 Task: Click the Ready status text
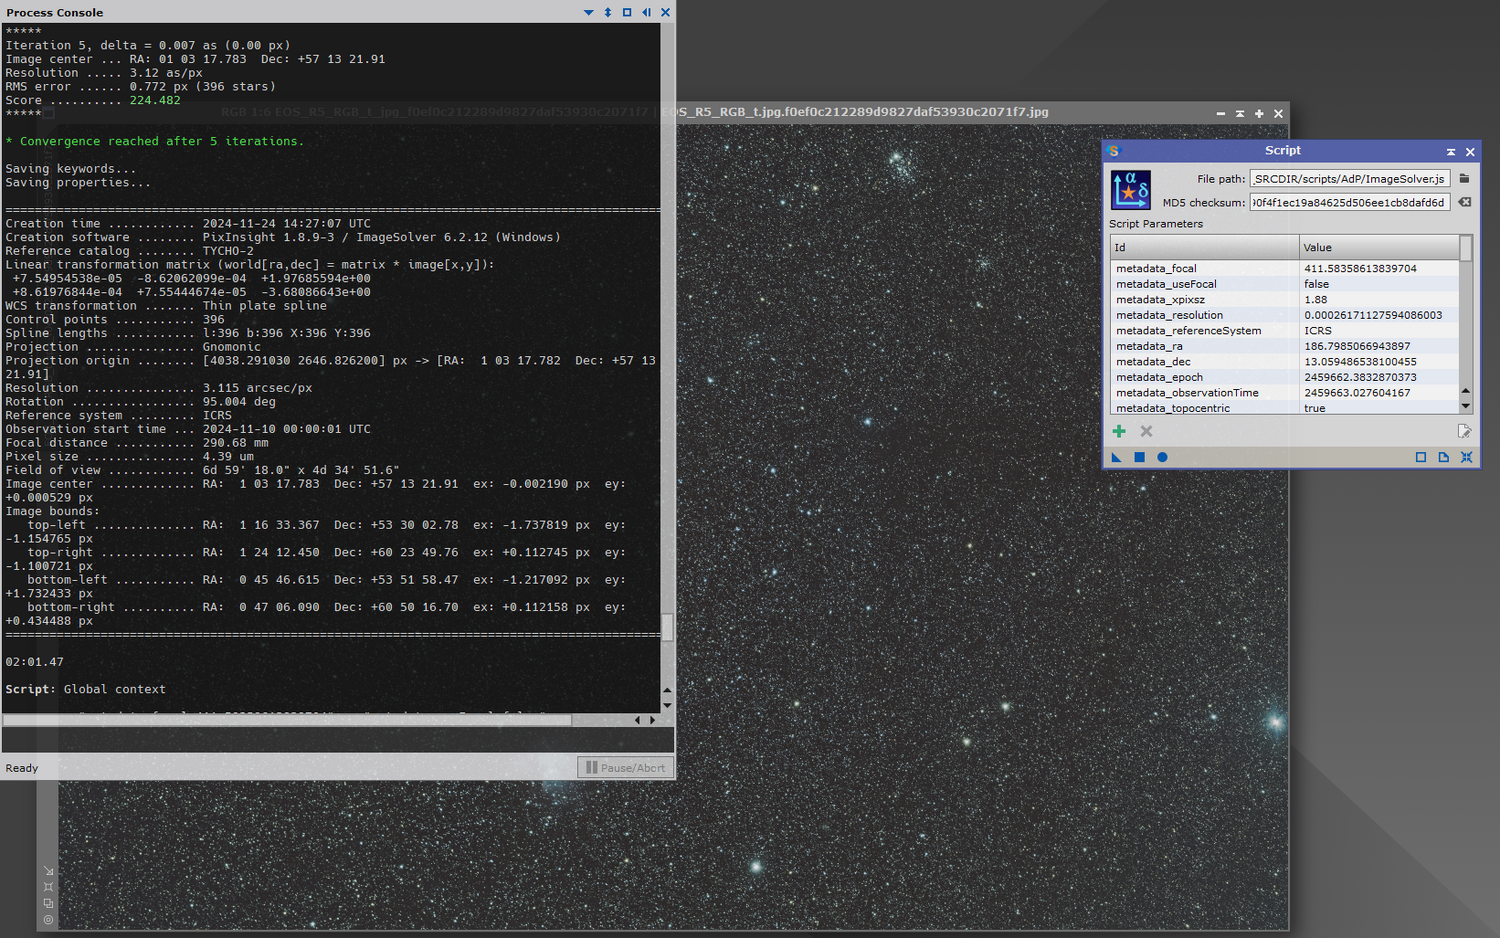coord(22,768)
